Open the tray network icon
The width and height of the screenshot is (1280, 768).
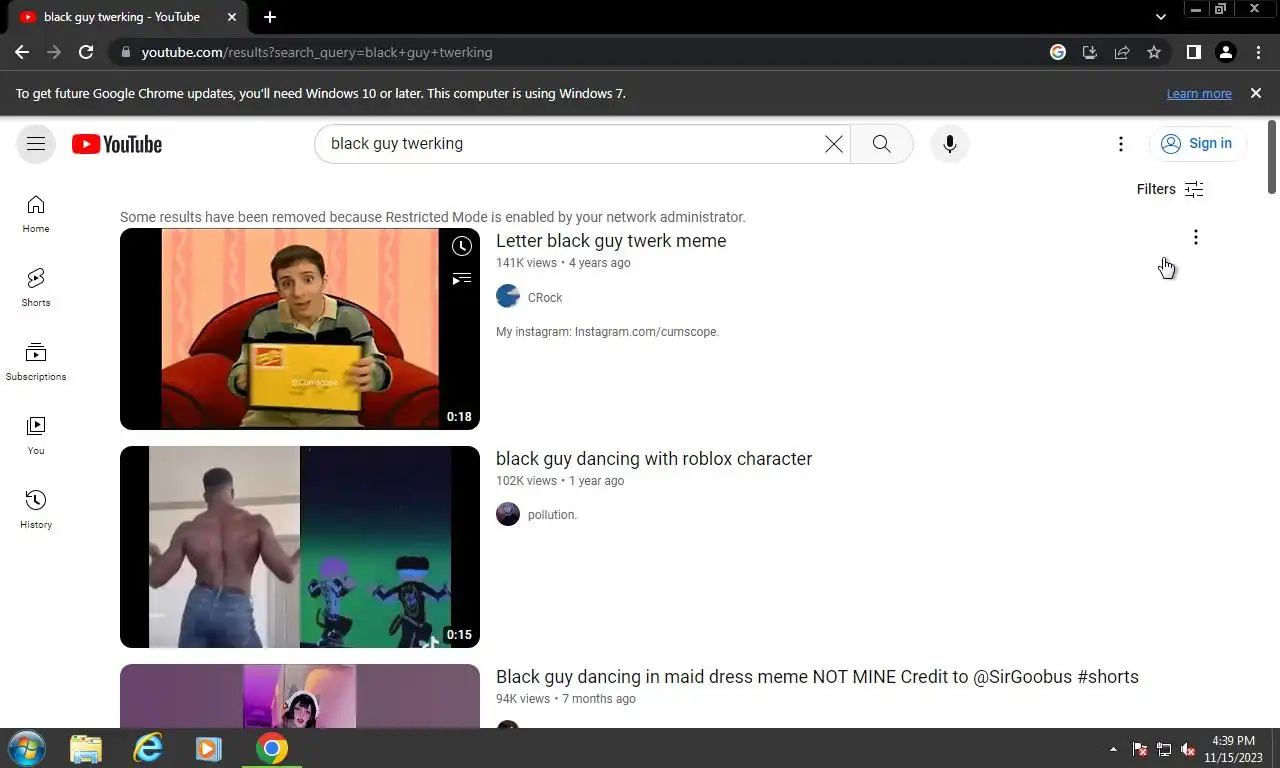[1164, 749]
